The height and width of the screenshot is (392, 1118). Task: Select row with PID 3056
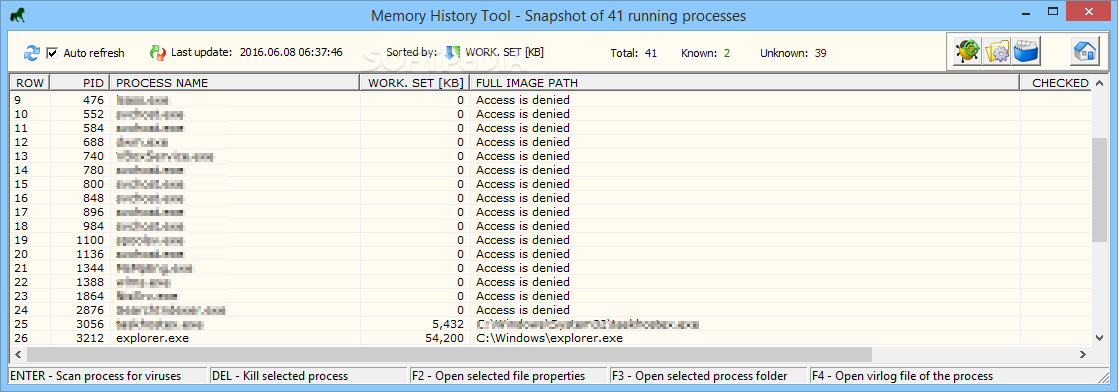click(x=550, y=324)
